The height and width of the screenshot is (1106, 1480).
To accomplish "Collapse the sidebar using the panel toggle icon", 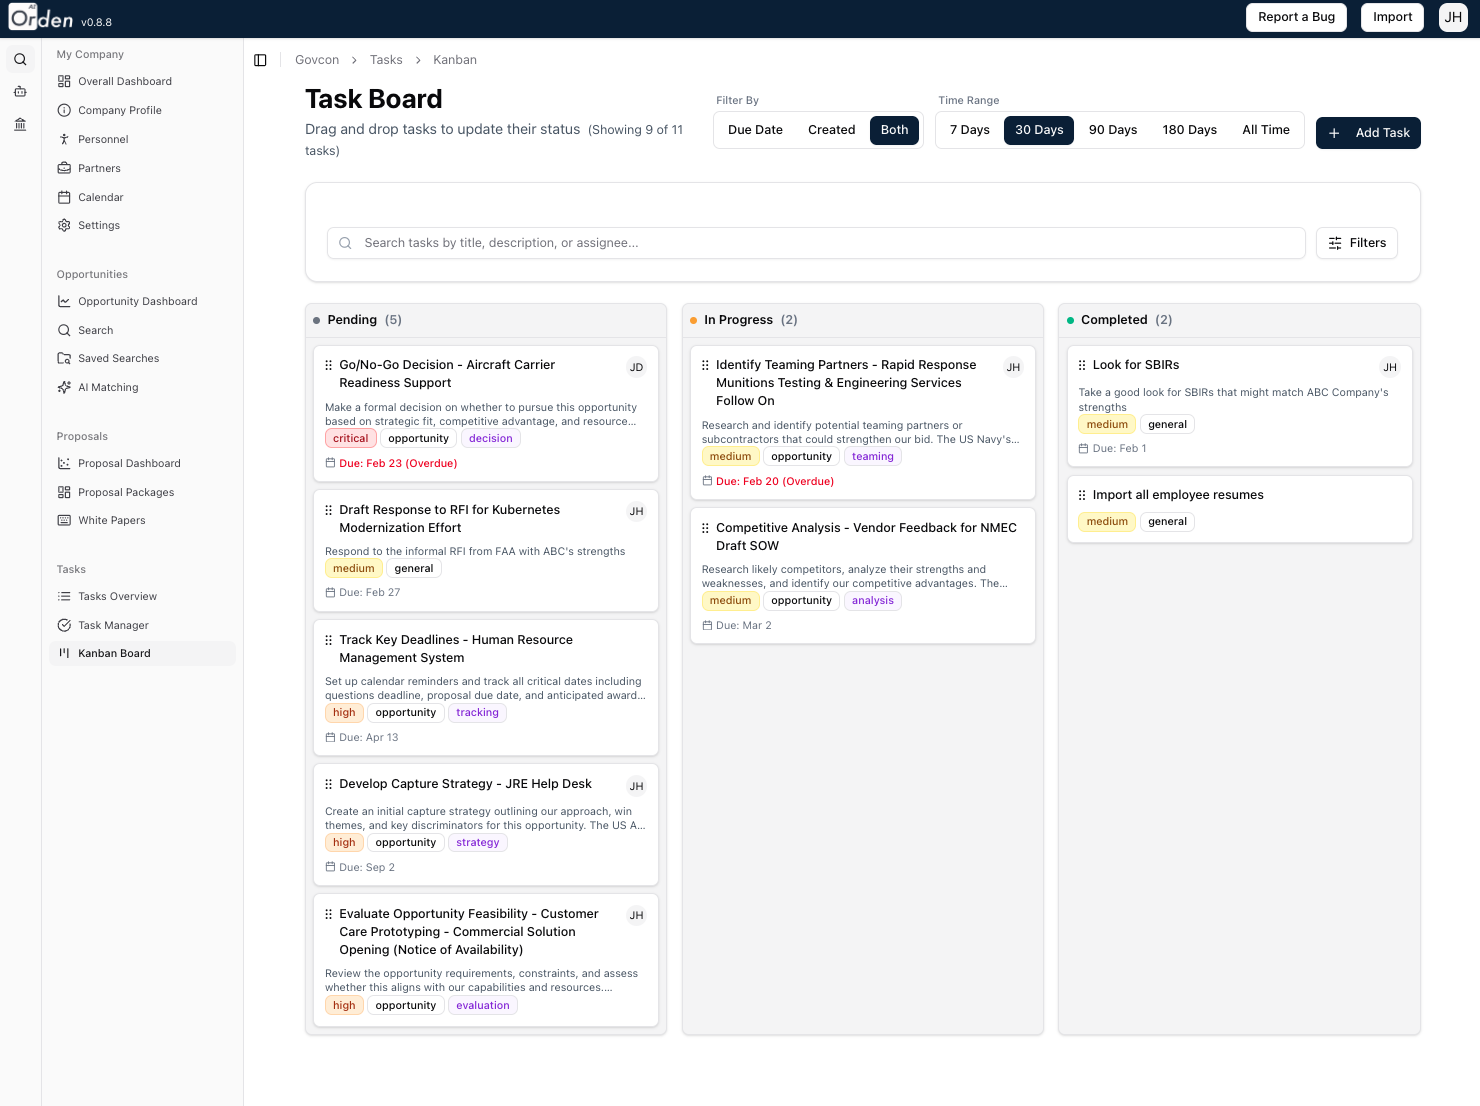I will click(260, 60).
